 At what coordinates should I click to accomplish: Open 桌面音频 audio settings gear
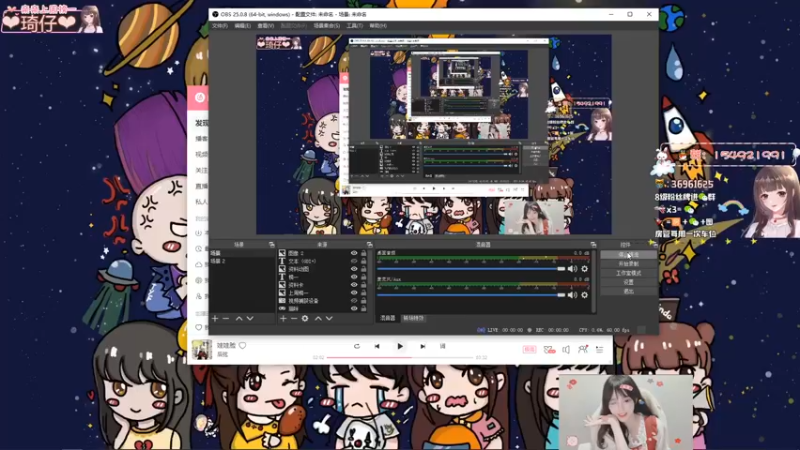click(x=585, y=269)
